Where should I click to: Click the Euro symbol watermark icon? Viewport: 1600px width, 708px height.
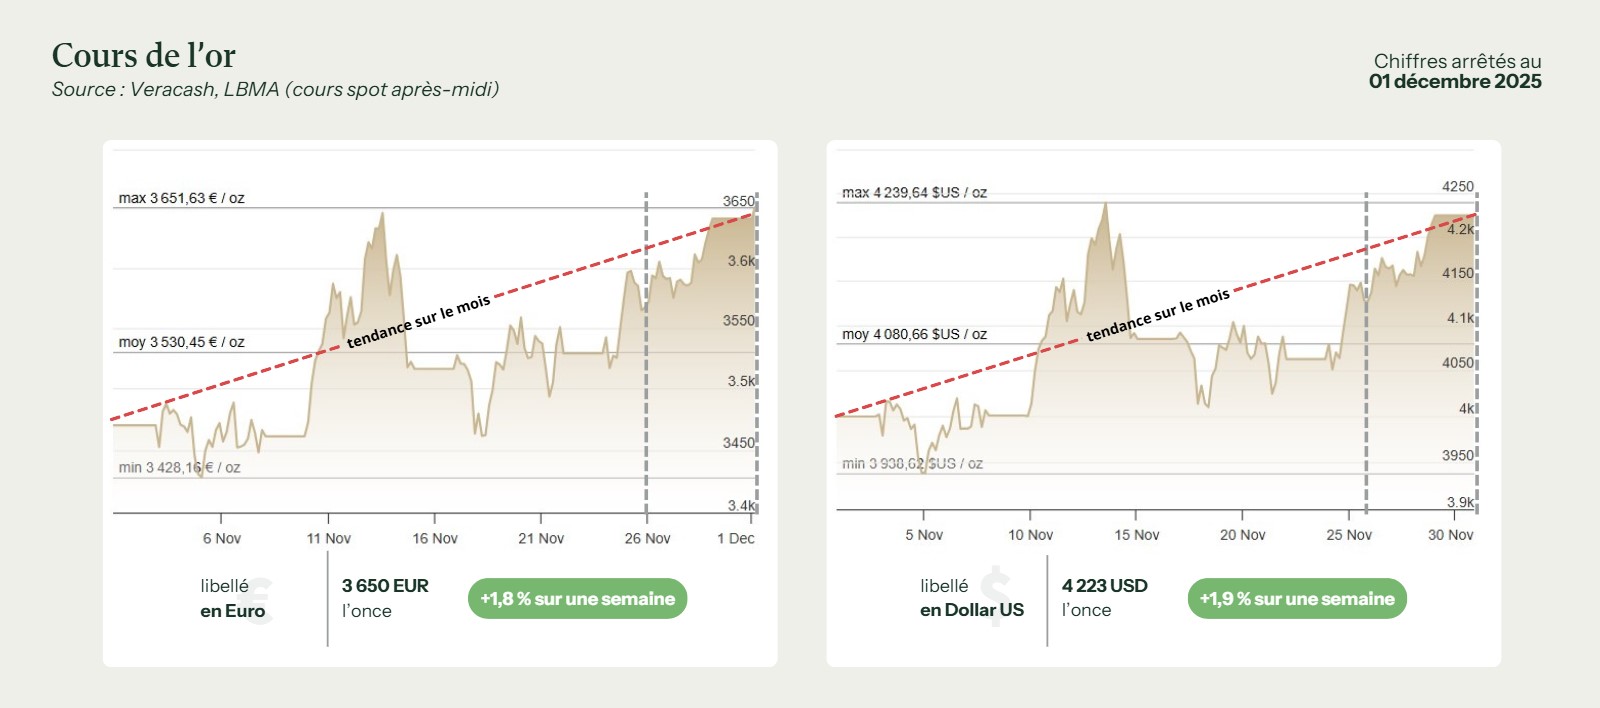259,599
